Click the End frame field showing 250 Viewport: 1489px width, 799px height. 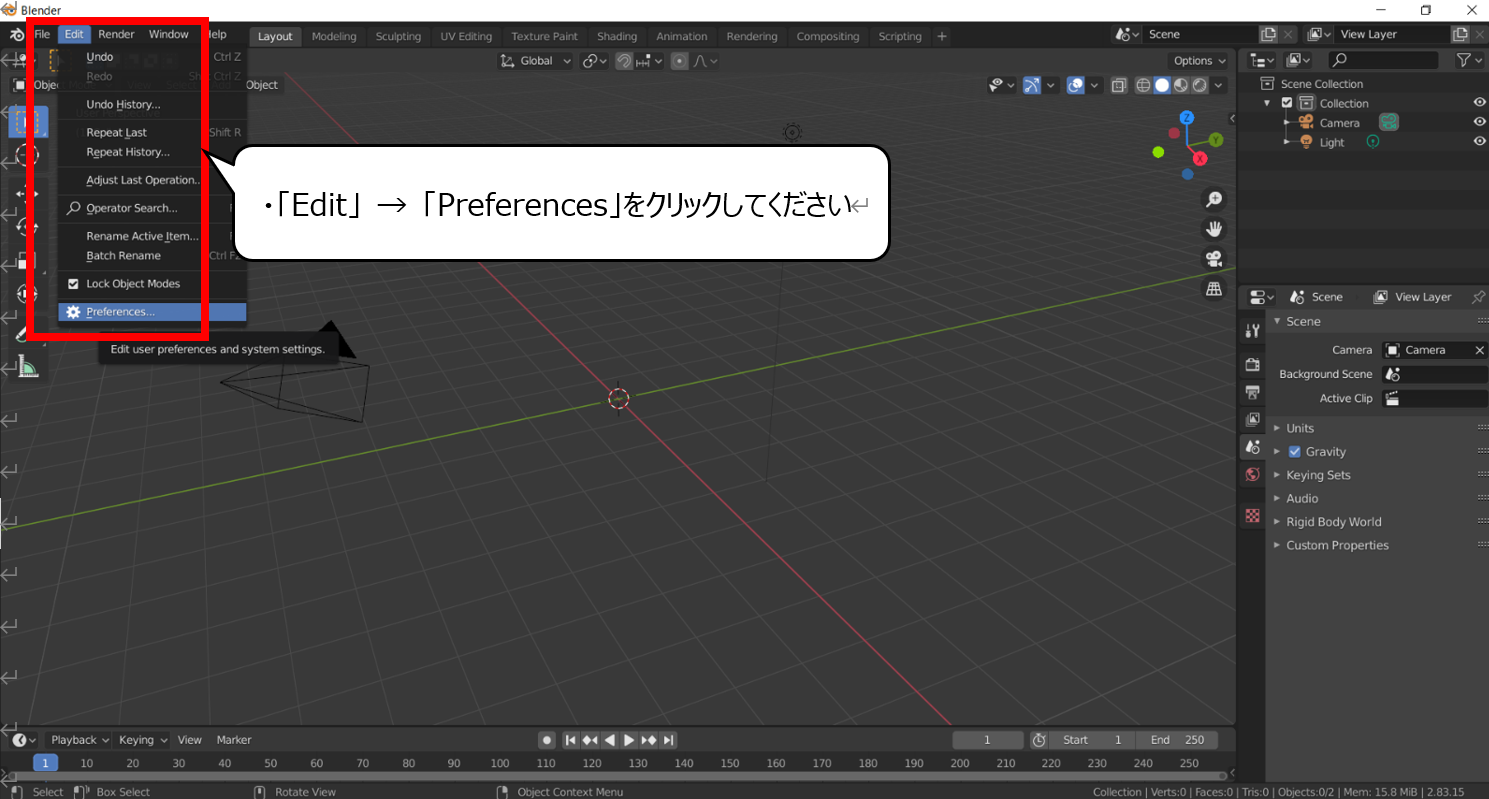[x=1179, y=740]
